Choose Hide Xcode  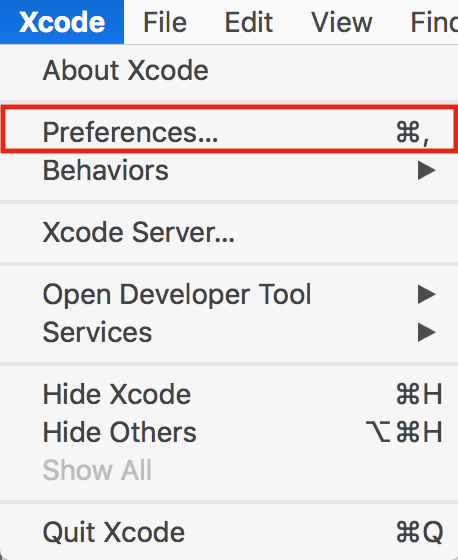[x=229, y=394]
